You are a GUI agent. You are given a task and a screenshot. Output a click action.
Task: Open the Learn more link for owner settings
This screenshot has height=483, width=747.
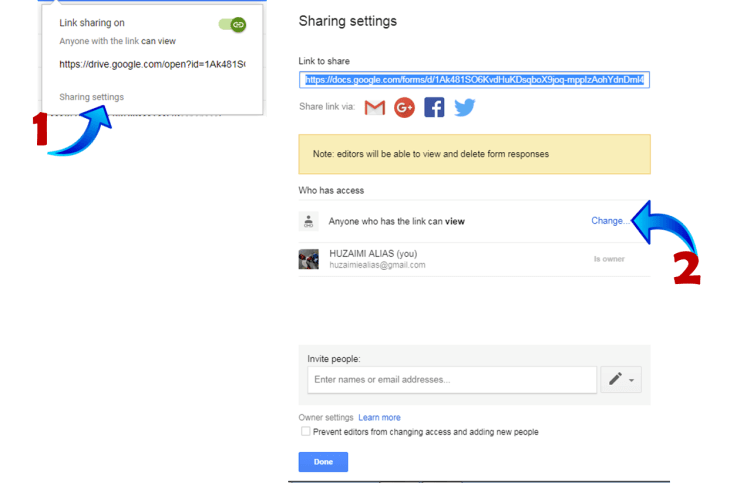(x=379, y=417)
